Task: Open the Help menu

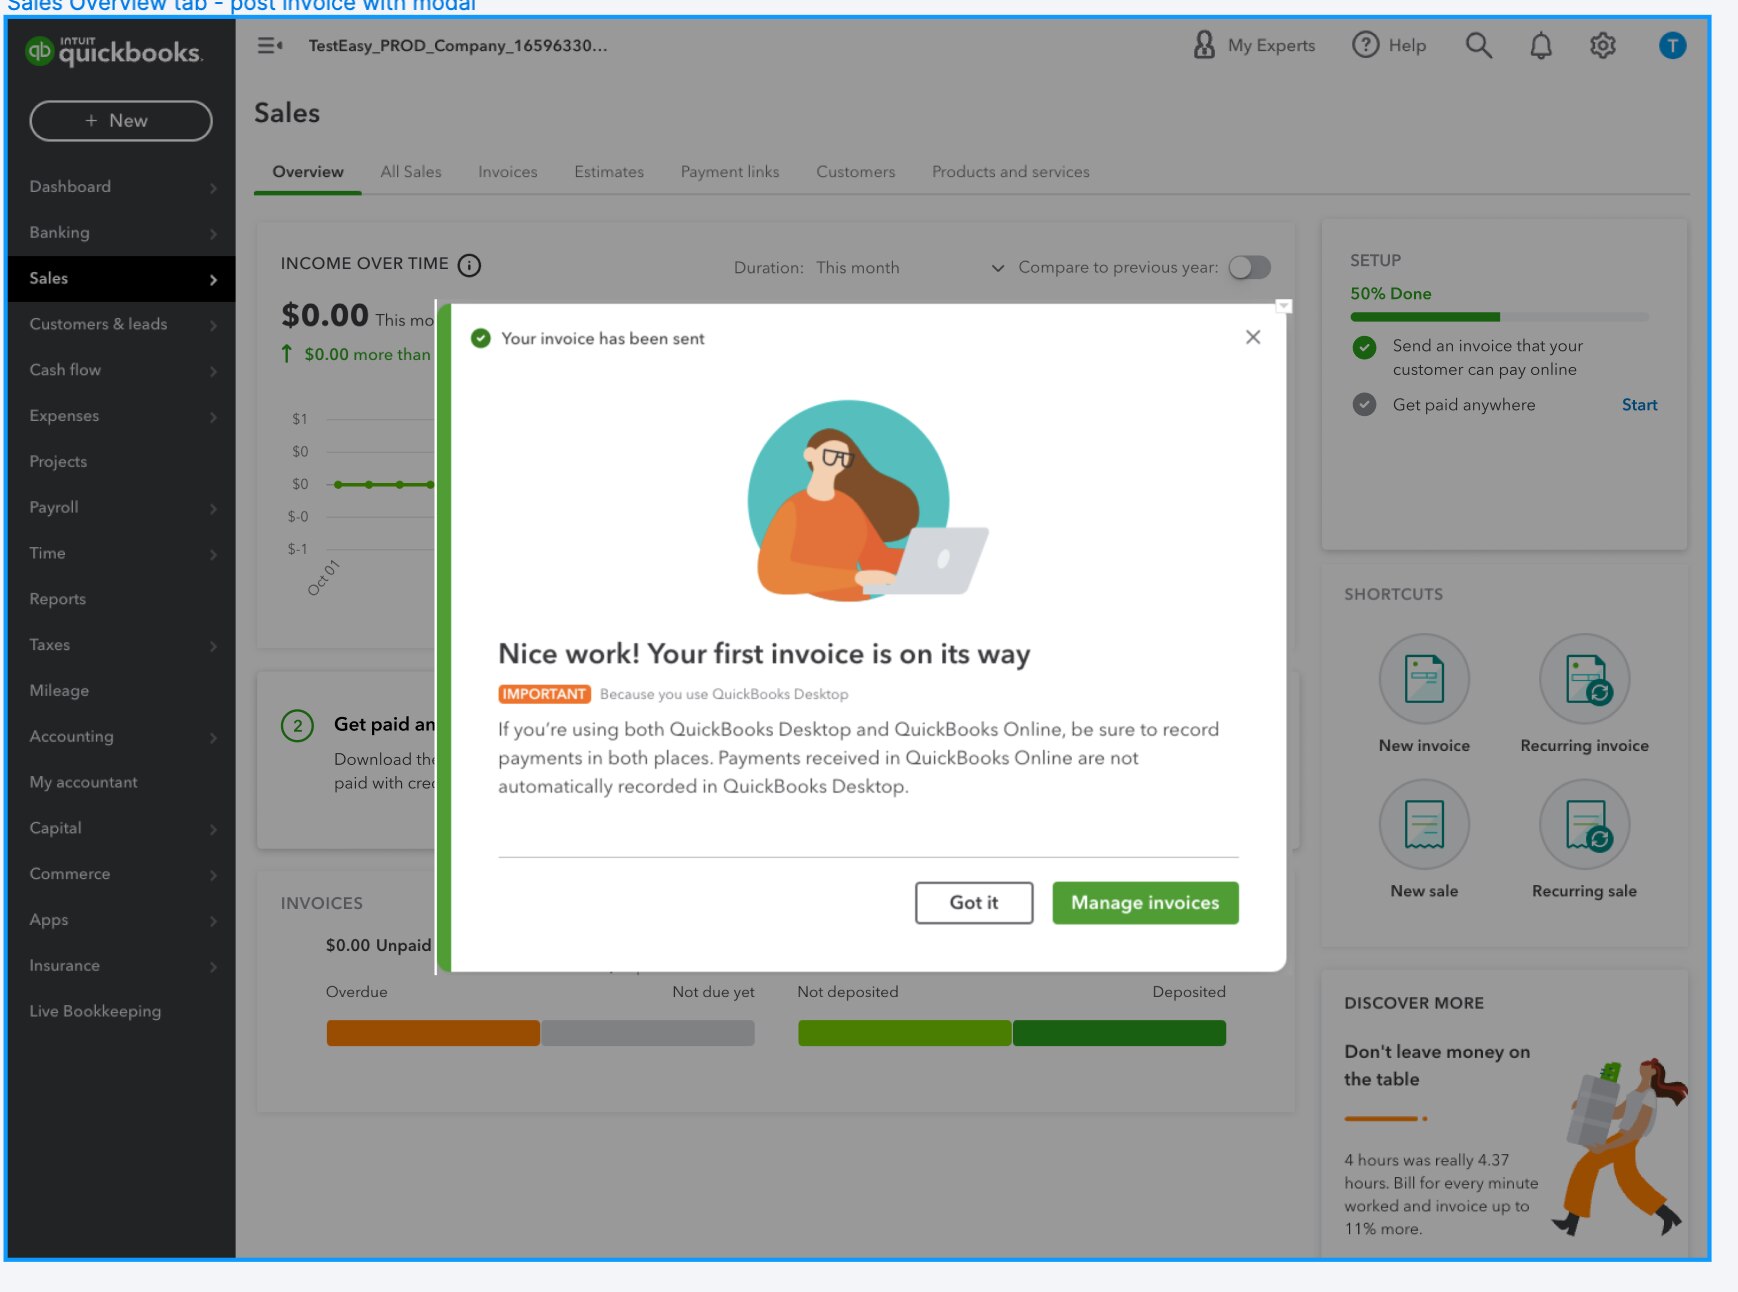Action: [1389, 45]
